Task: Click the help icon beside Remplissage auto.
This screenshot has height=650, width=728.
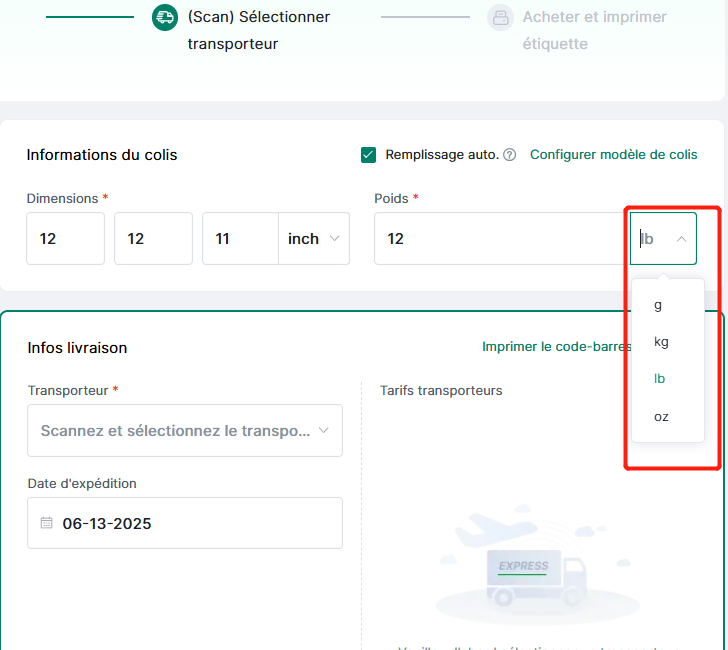Action: [510, 155]
